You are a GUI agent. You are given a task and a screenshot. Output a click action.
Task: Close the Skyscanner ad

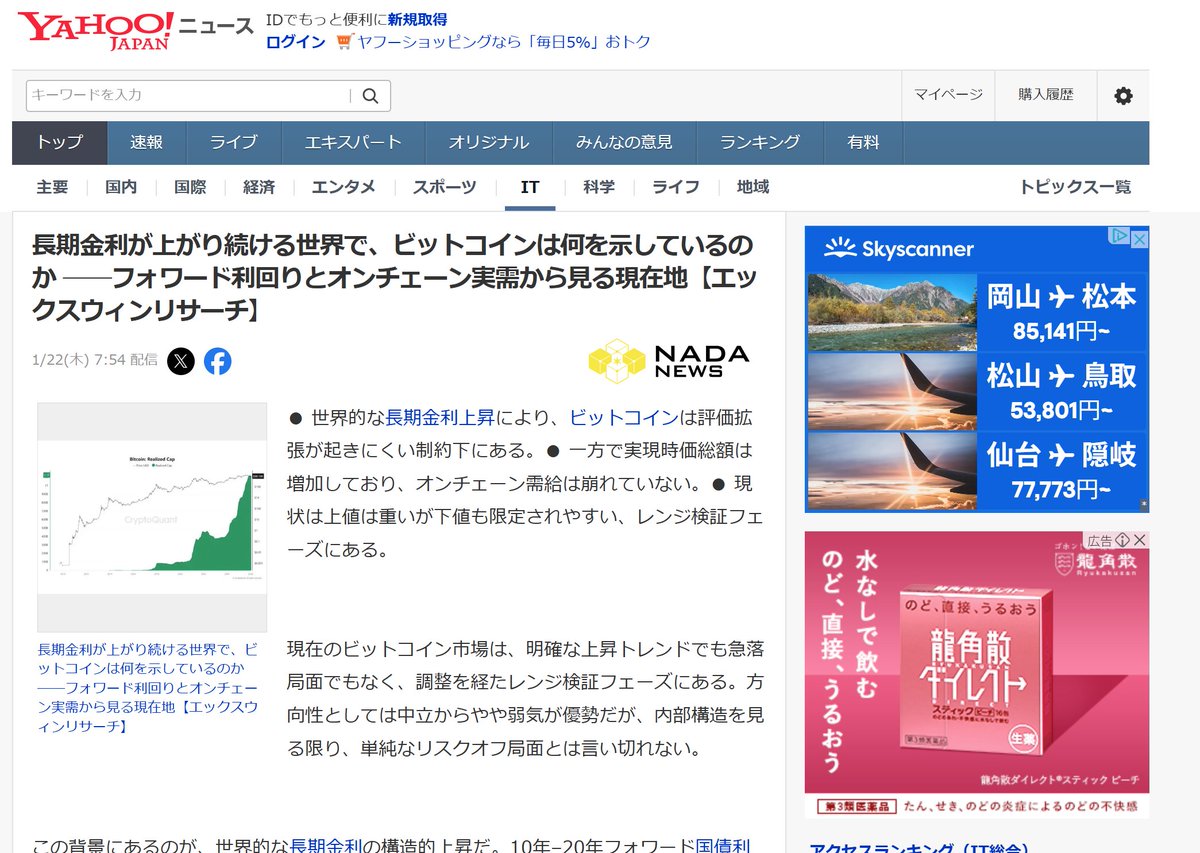1140,239
